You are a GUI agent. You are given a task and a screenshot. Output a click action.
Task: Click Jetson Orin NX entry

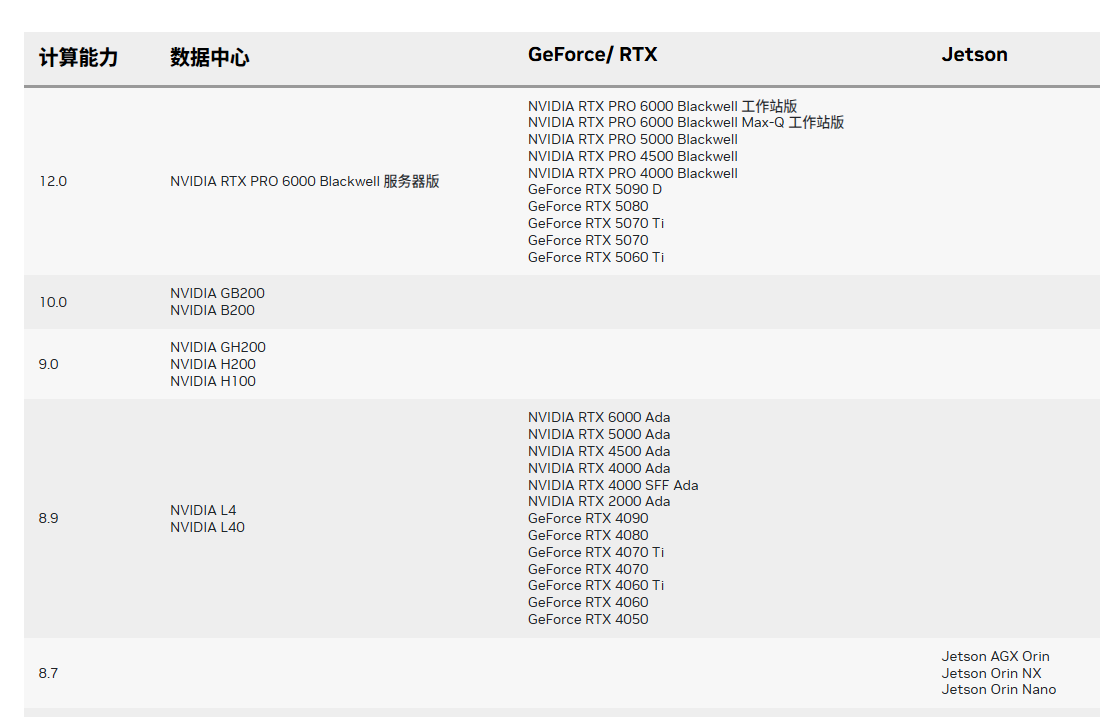[991, 673]
